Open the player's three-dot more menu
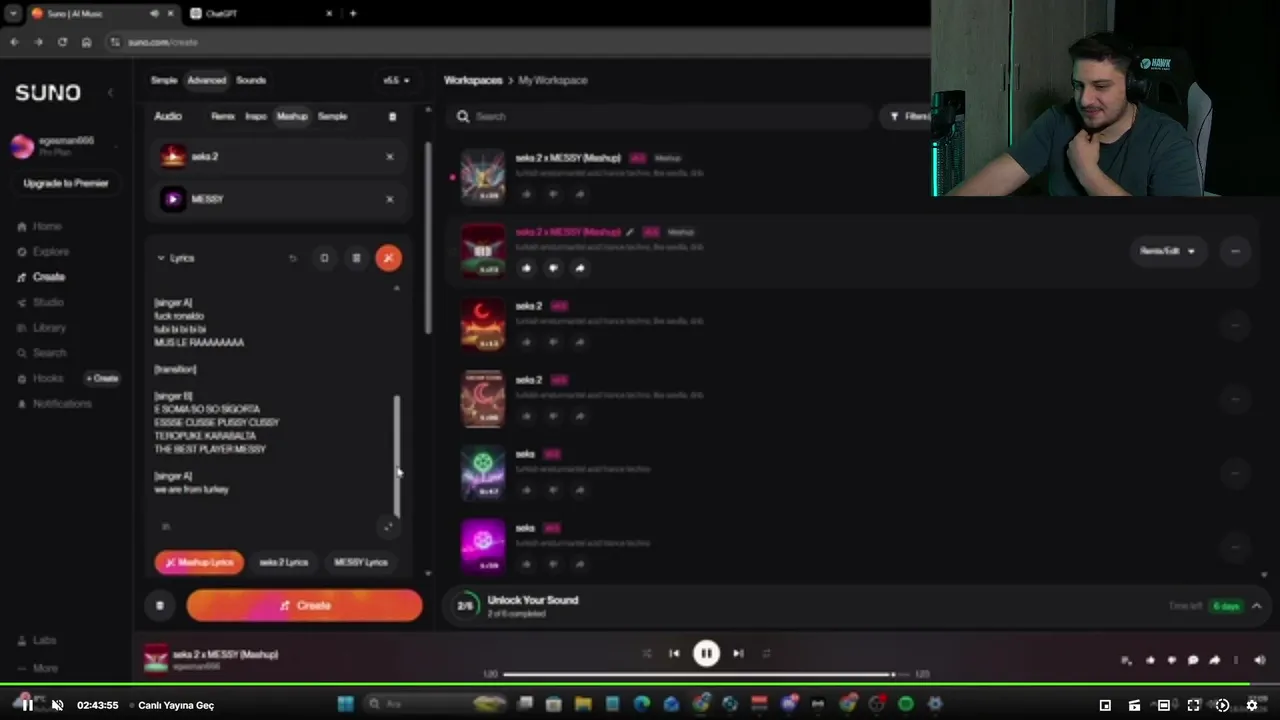Viewport: 1280px width, 720px height. 1236,660
